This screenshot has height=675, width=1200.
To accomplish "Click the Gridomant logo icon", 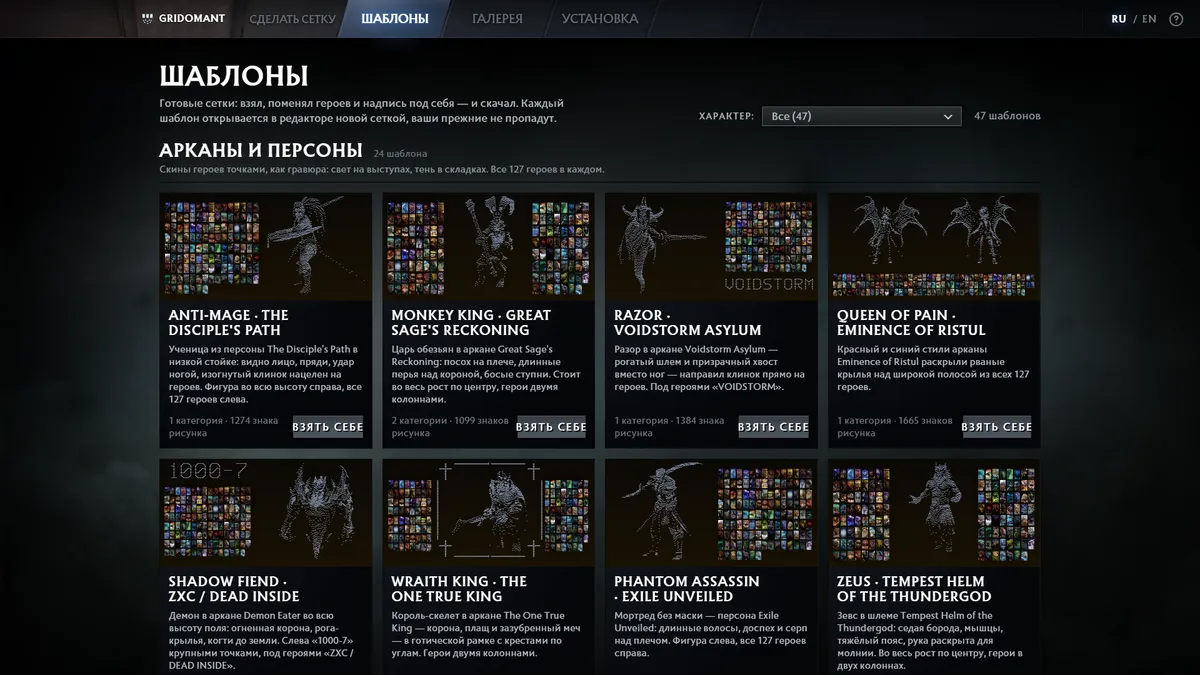I will coord(148,18).
